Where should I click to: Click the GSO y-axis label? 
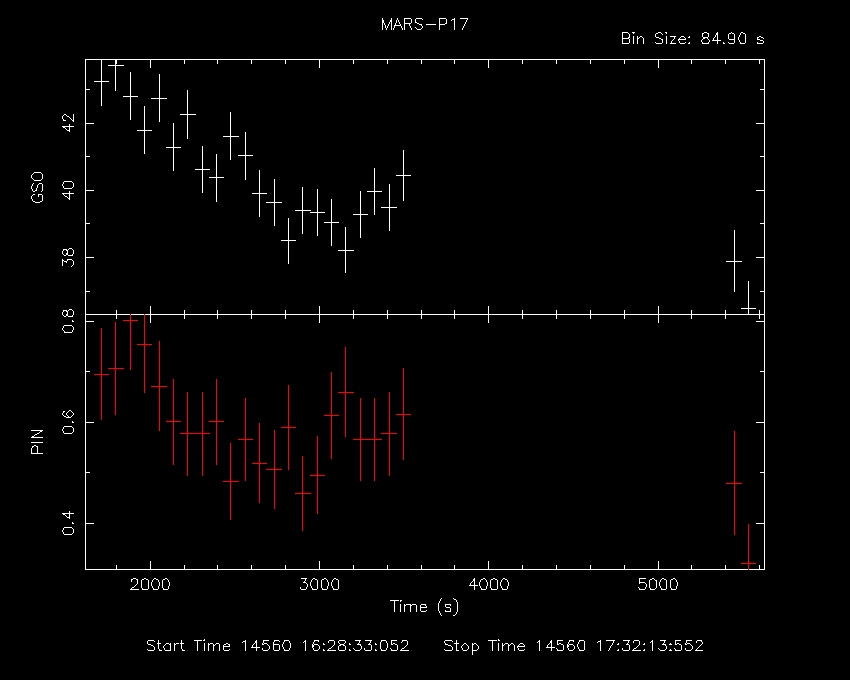[x=37, y=188]
